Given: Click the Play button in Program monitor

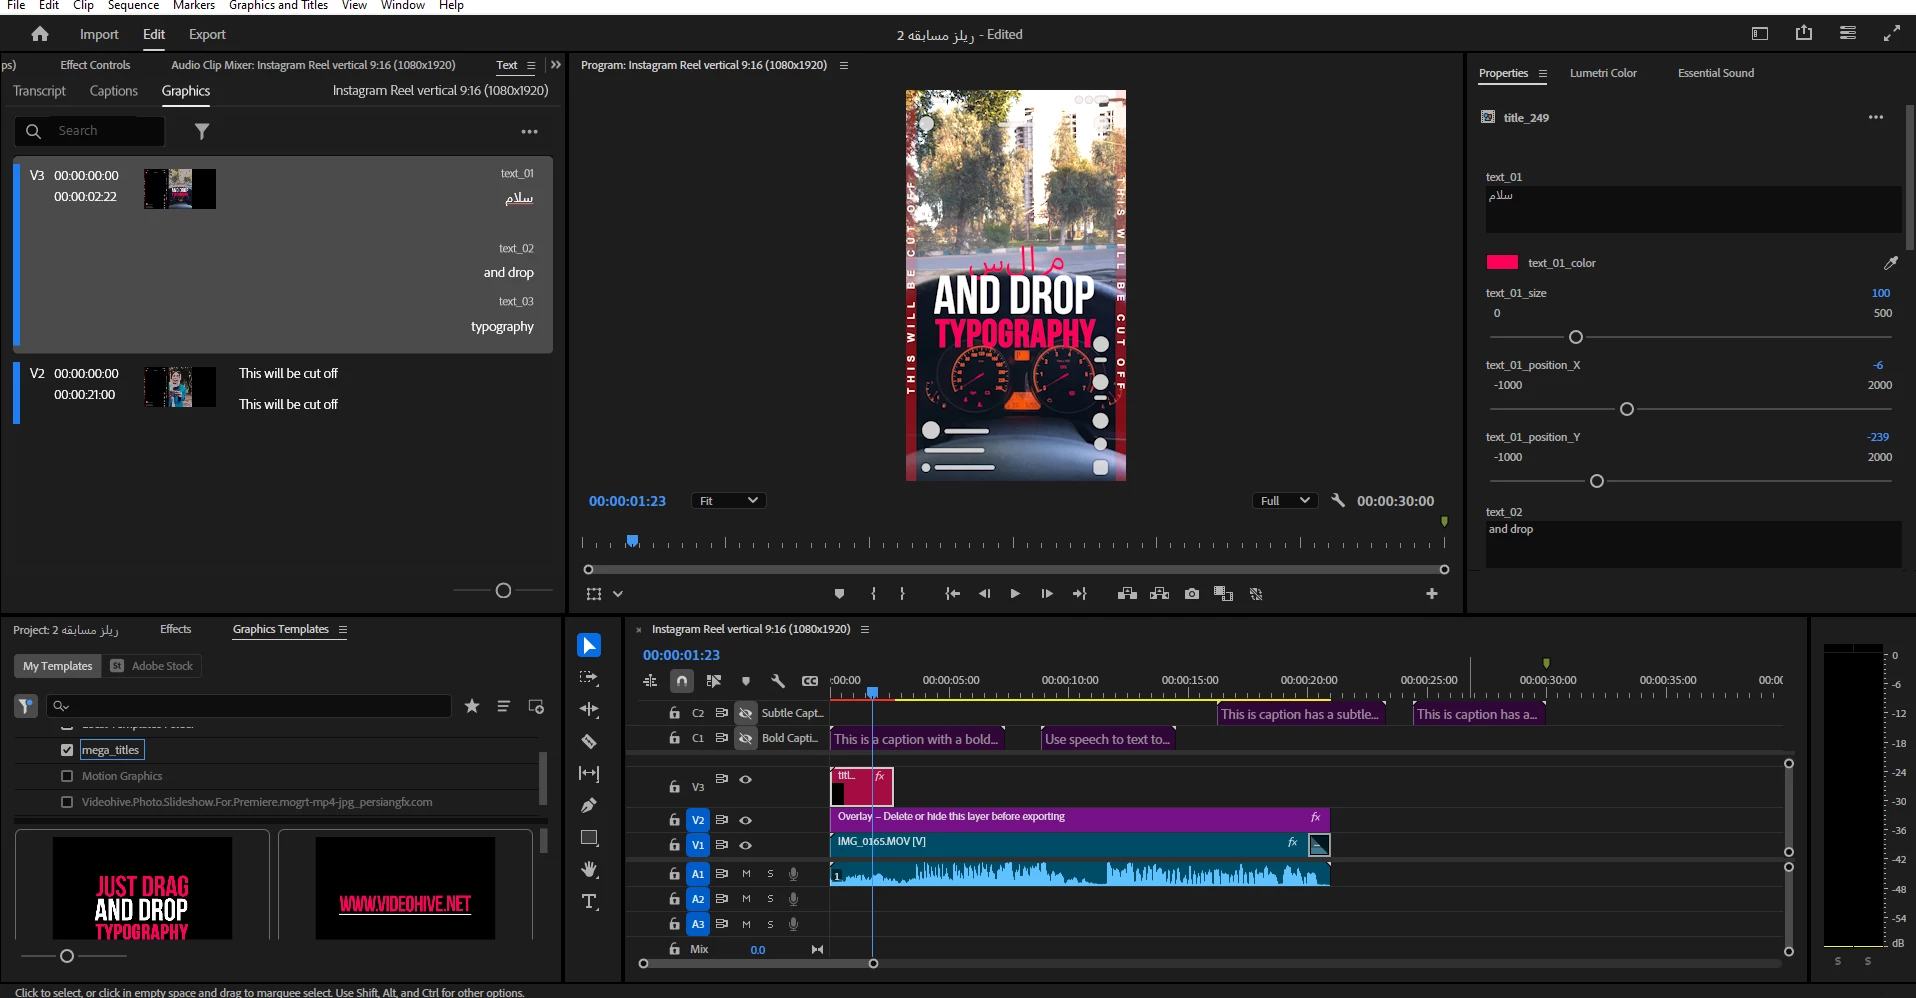Looking at the screenshot, I should 1015,594.
